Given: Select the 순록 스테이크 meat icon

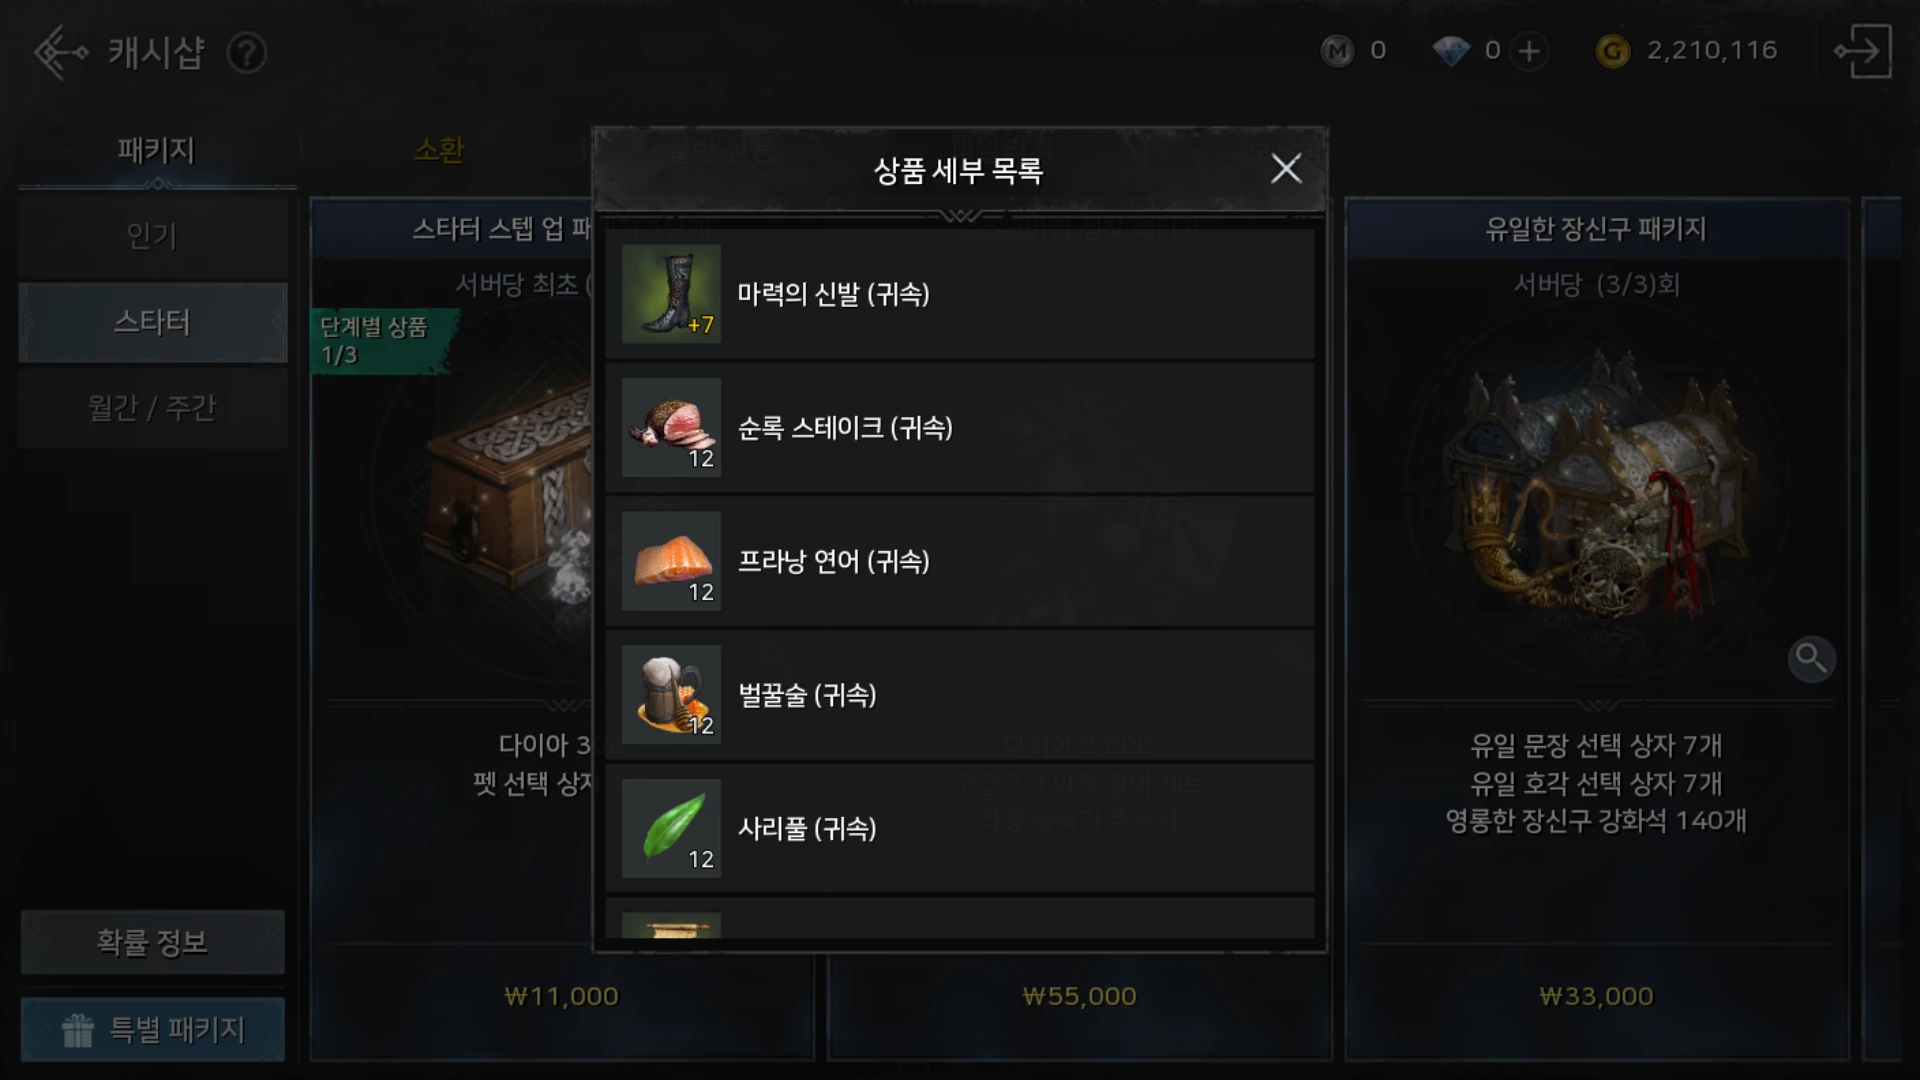Looking at the screenshot, I should [671, 427].
